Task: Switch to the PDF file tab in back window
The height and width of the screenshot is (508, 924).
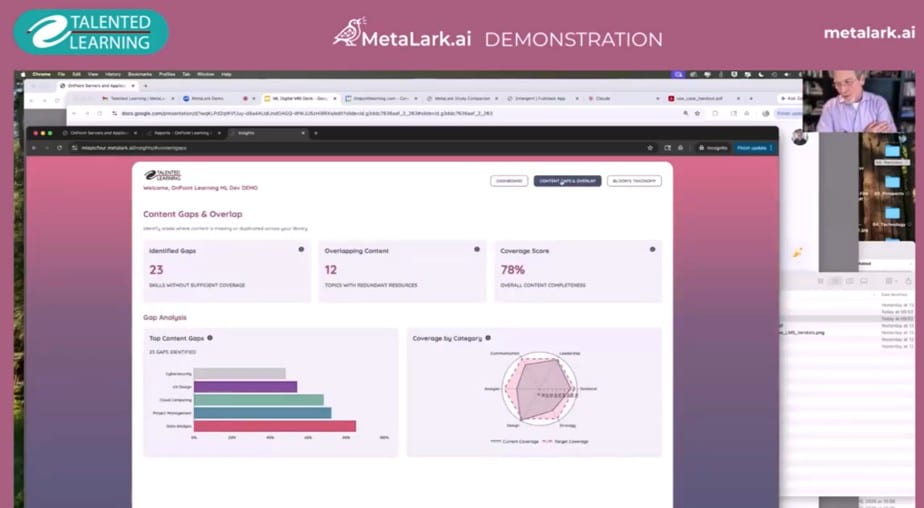Action: [702, 98]
